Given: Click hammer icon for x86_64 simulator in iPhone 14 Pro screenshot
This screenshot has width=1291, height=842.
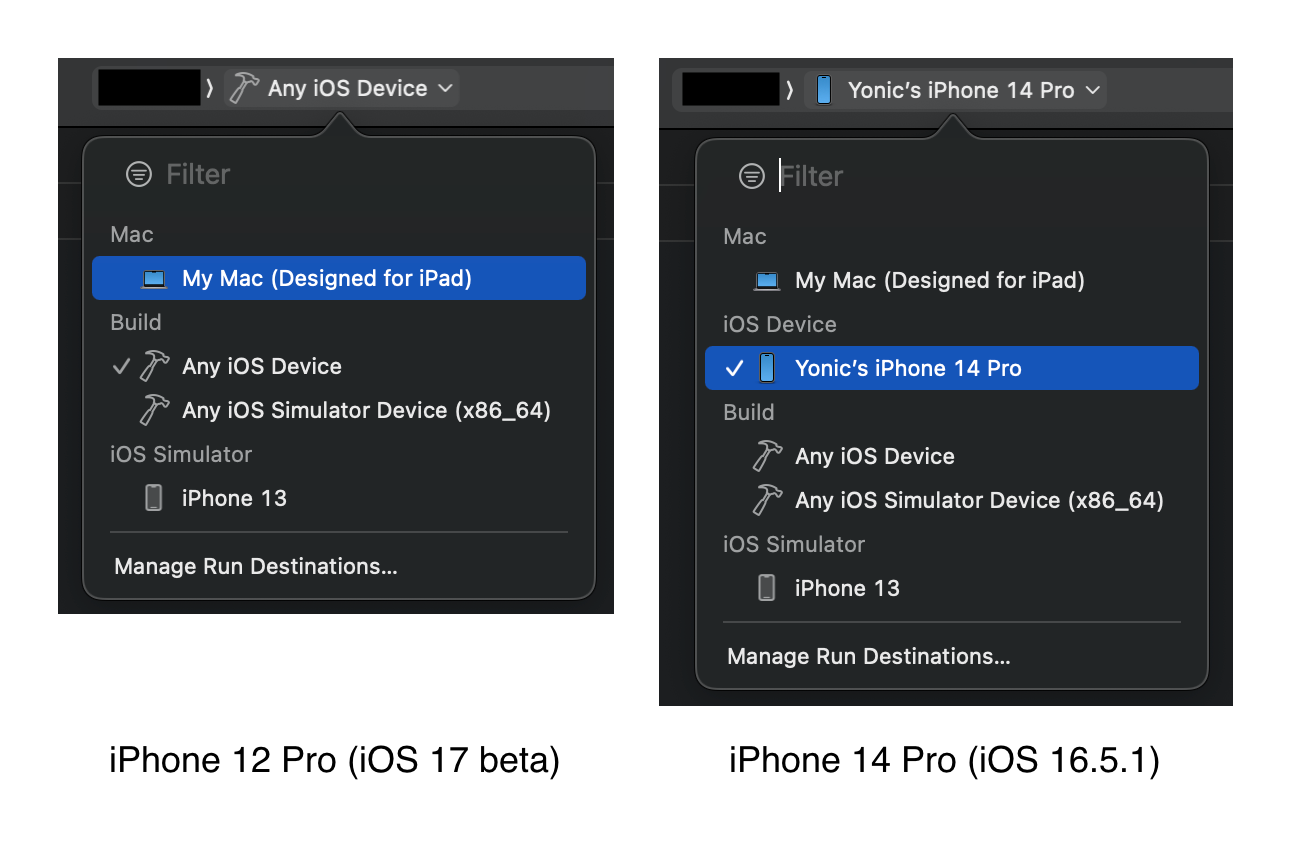Looking at the screenshot, I should click(767, 500).
